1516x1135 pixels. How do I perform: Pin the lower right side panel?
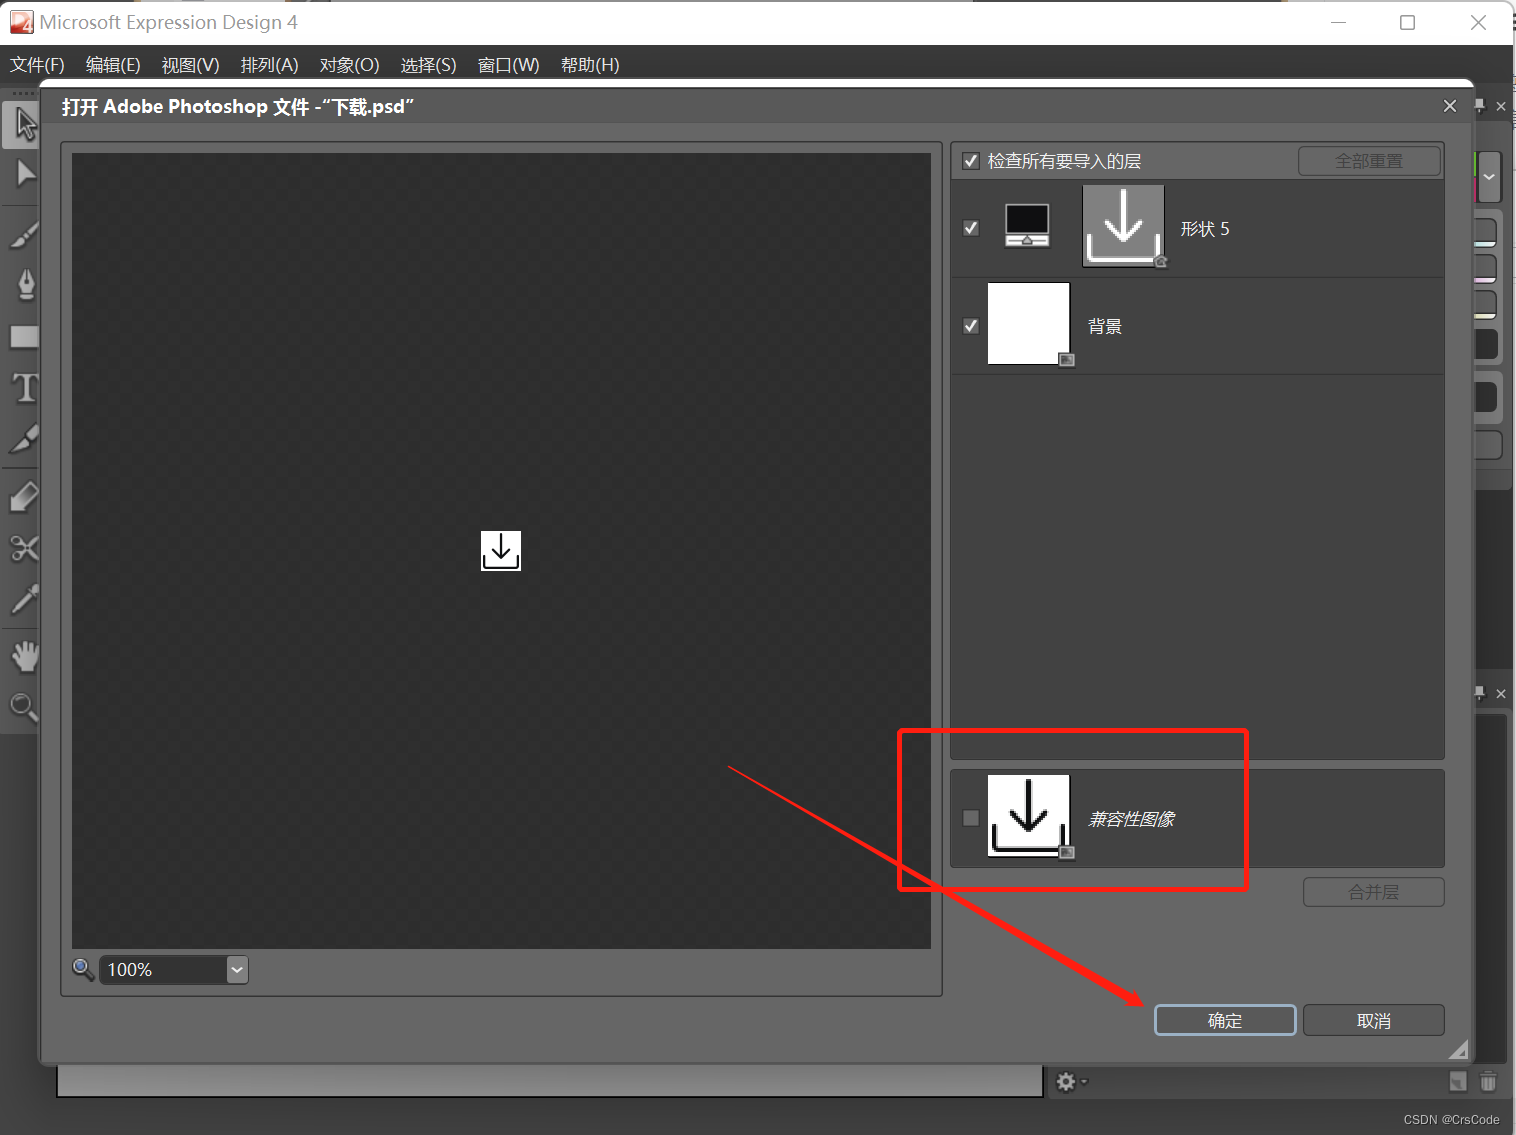pos(1480,693)
